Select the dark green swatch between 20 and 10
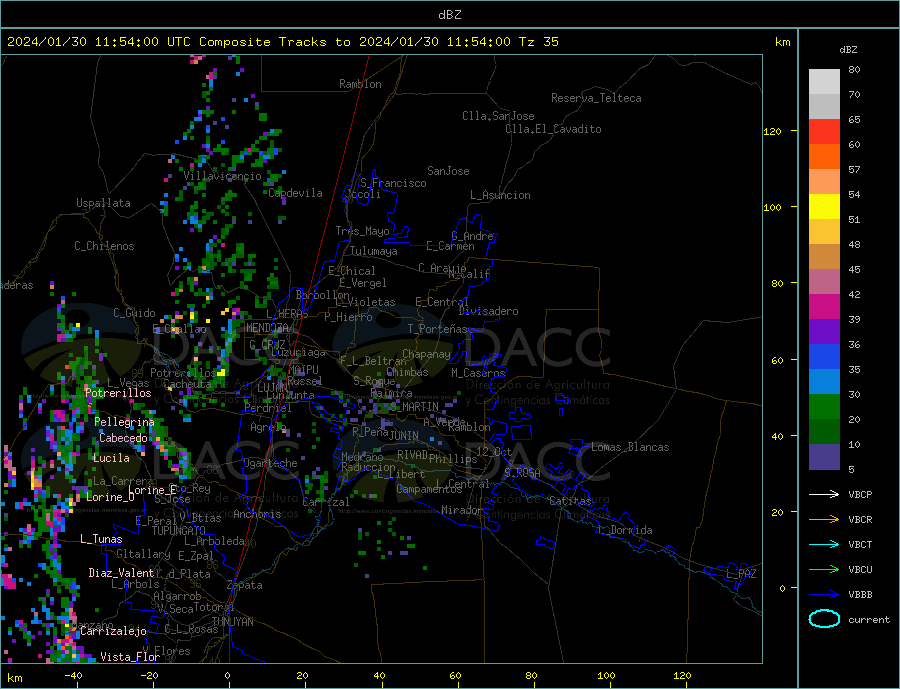Viewport: 900px width, 689px height. pos(824,431)
